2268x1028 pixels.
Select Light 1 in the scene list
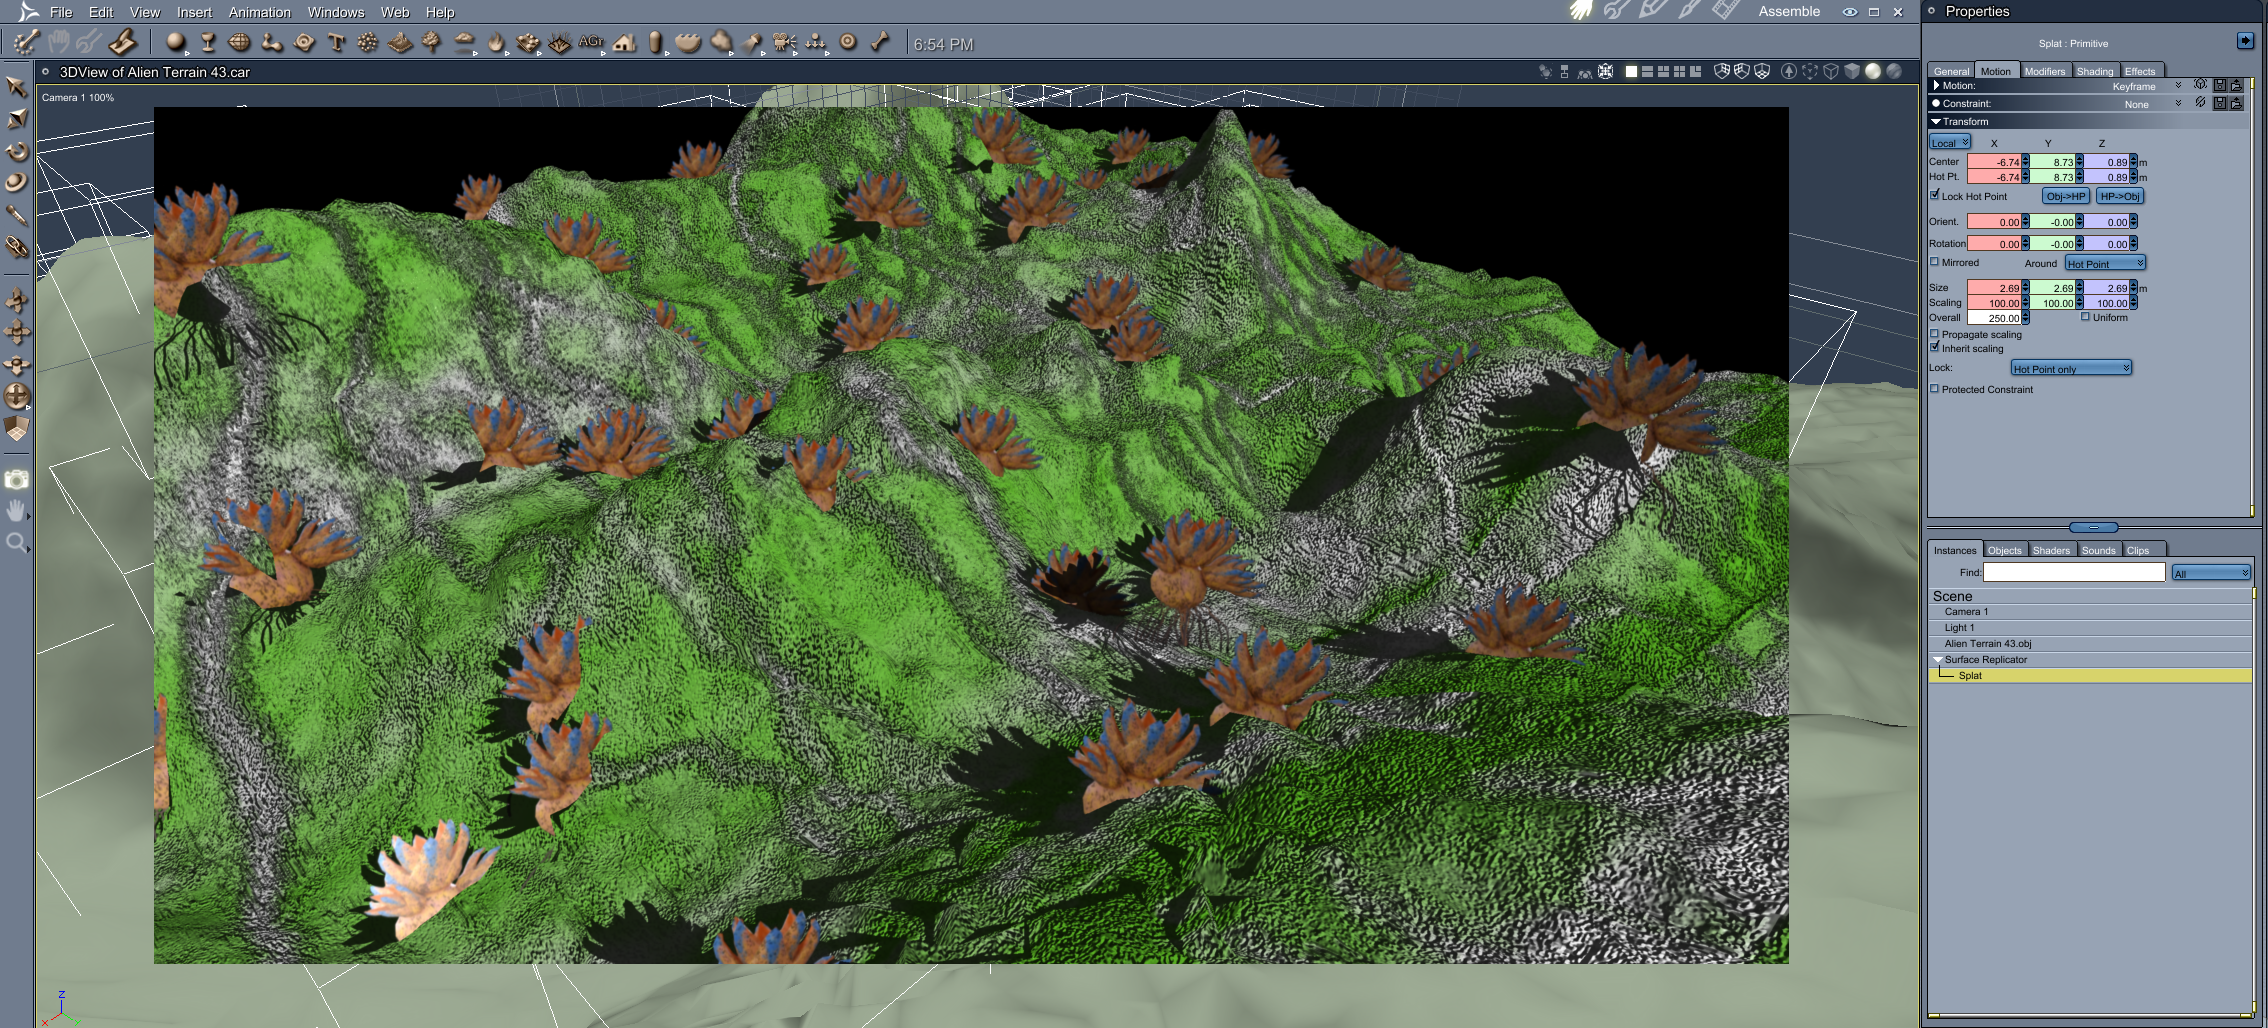[x=2090, y=627]
